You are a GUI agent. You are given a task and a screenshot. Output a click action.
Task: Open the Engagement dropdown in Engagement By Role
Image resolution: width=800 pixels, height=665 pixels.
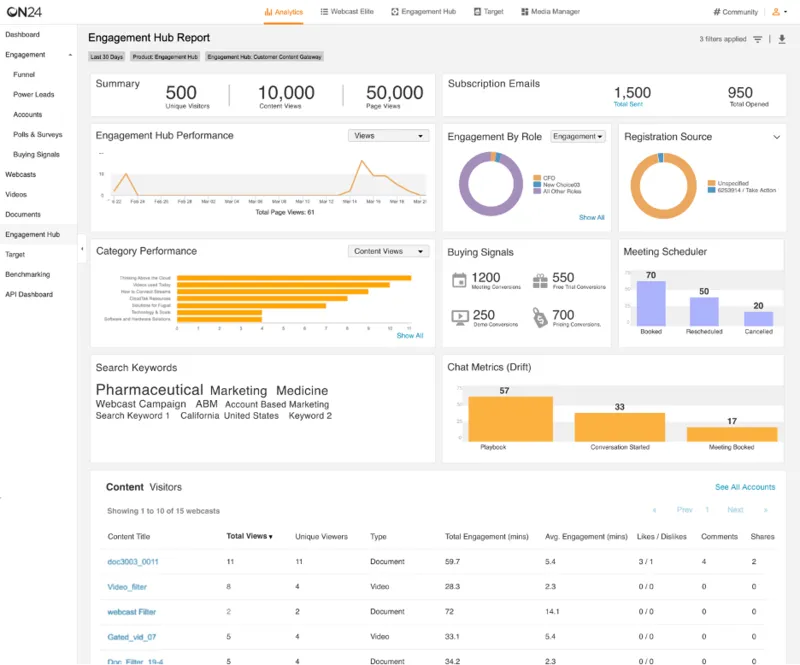pos(578,137)
